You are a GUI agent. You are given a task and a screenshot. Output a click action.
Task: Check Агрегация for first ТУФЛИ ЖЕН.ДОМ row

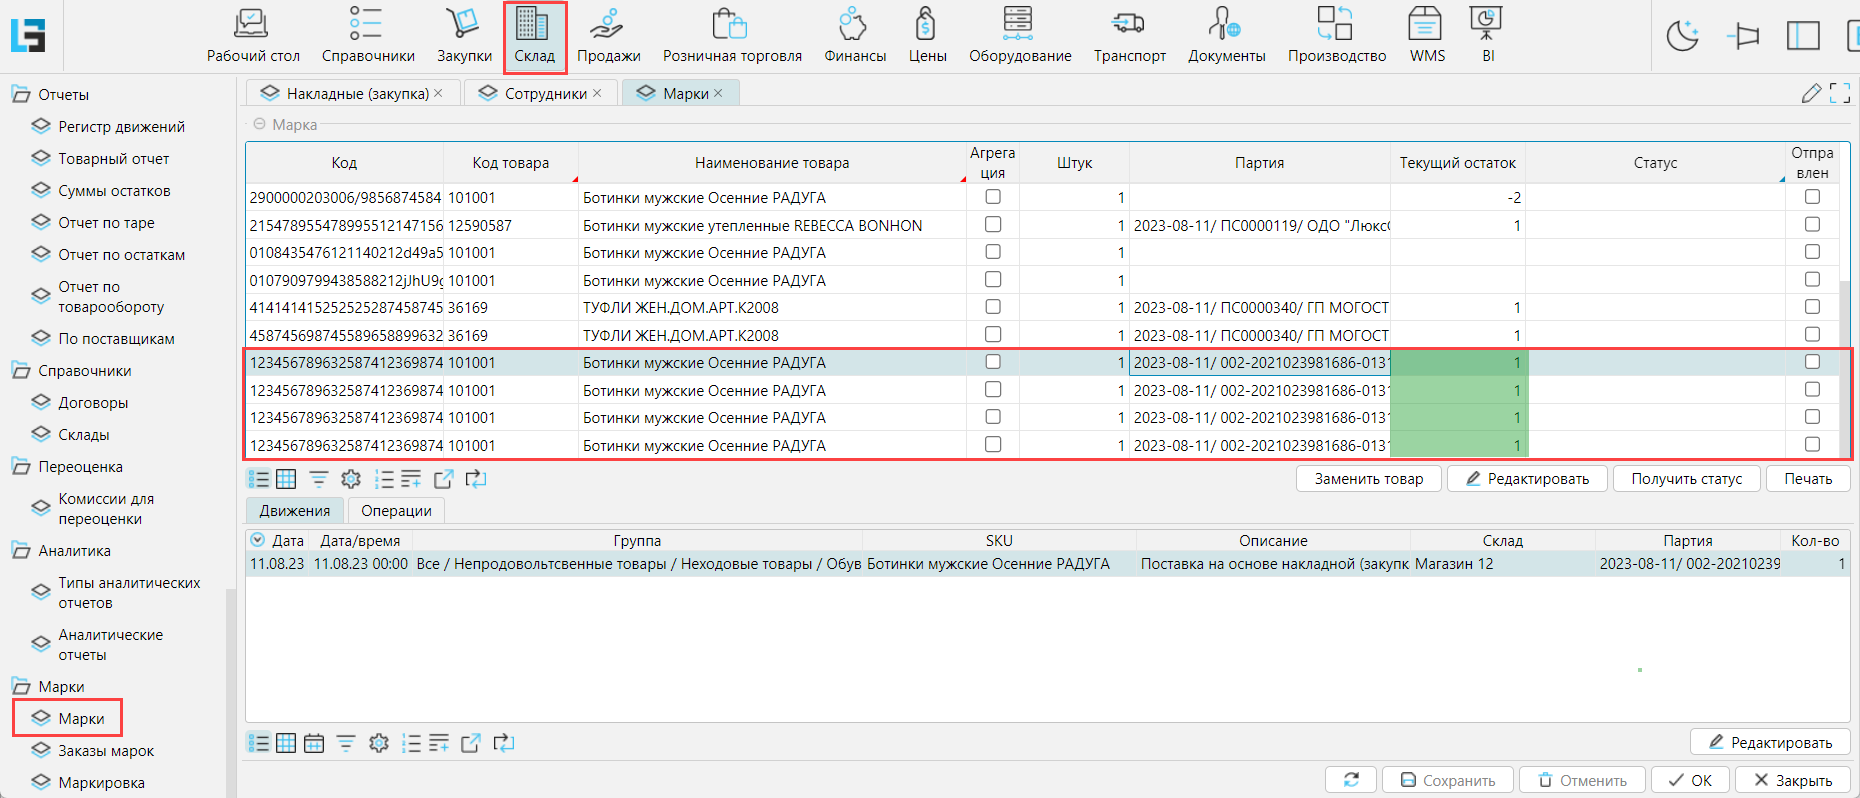pos(993,307)
